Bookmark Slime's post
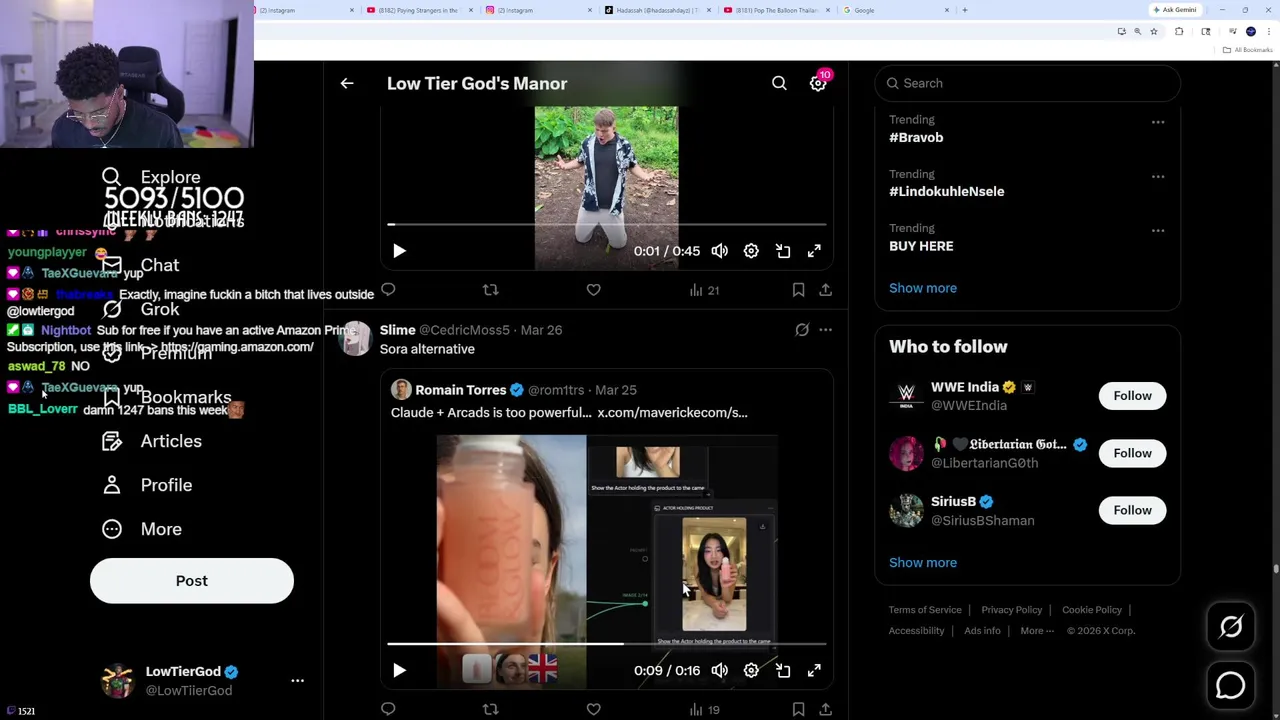This screenshot has height=720, width=1280. (798, 710)
